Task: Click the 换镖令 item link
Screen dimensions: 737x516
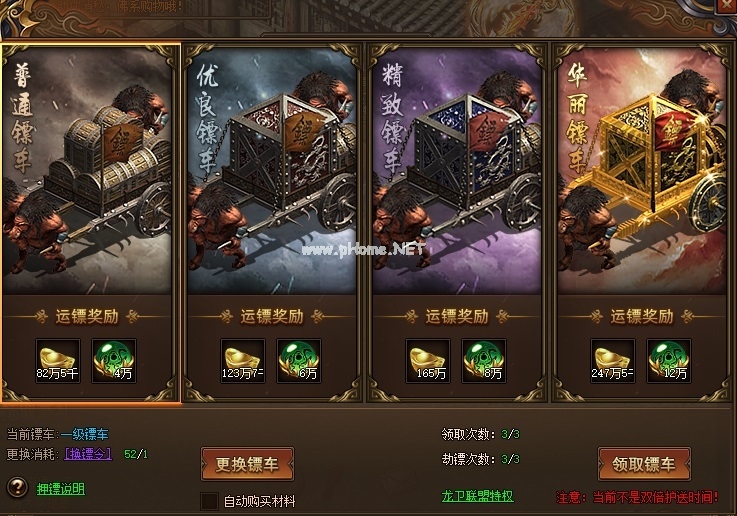Action: tap(88, 454)
